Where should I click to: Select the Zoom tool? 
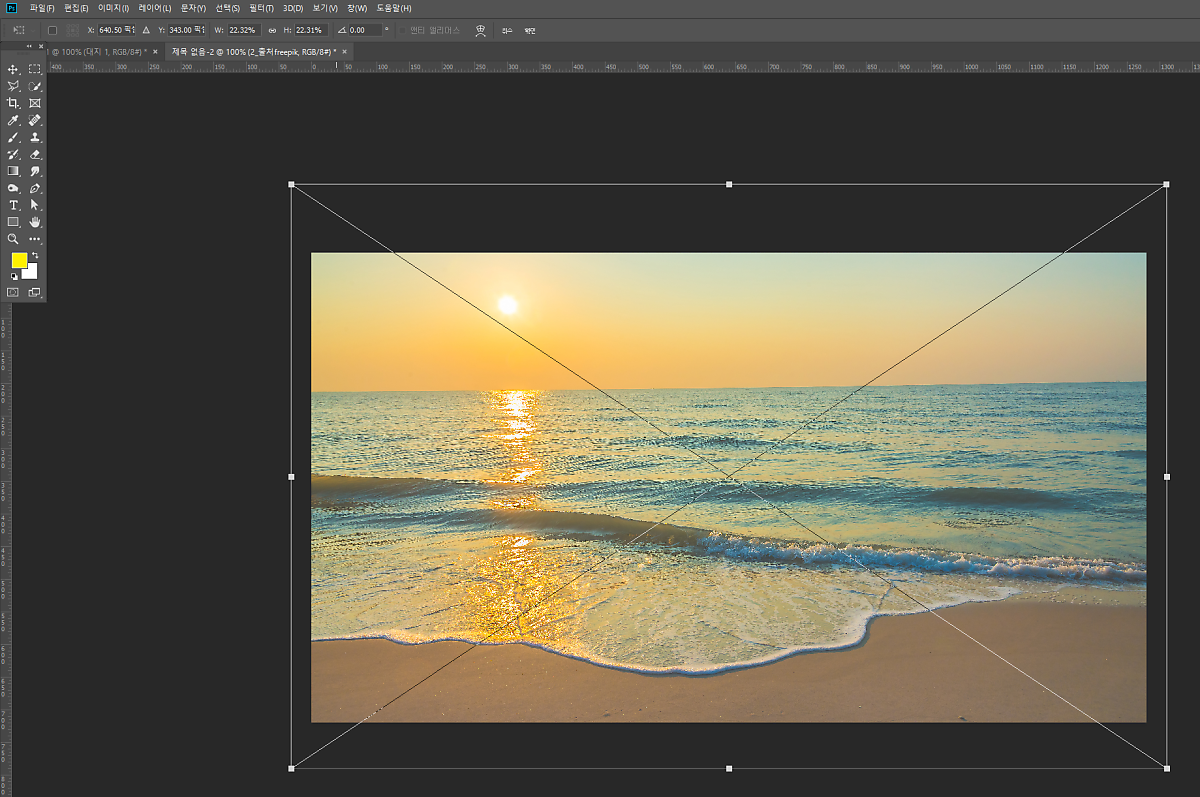coord(13,239)
